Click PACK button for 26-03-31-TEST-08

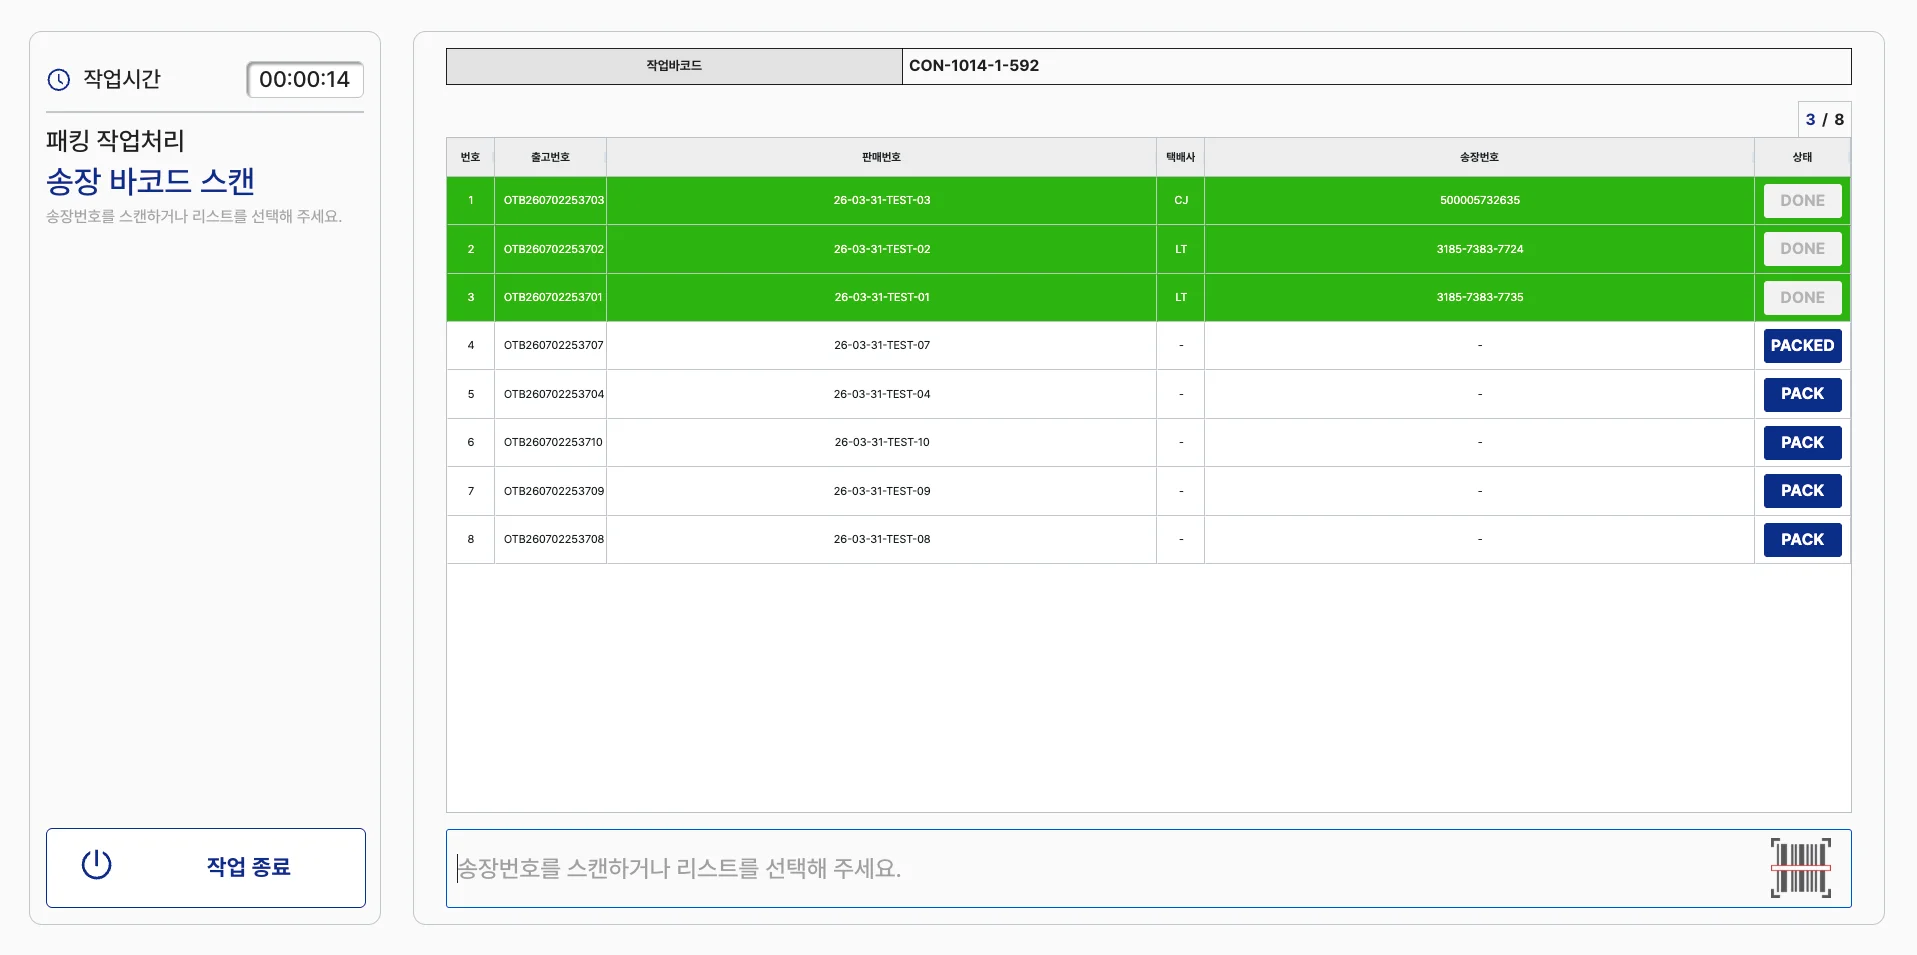[x=1802, y=540]
